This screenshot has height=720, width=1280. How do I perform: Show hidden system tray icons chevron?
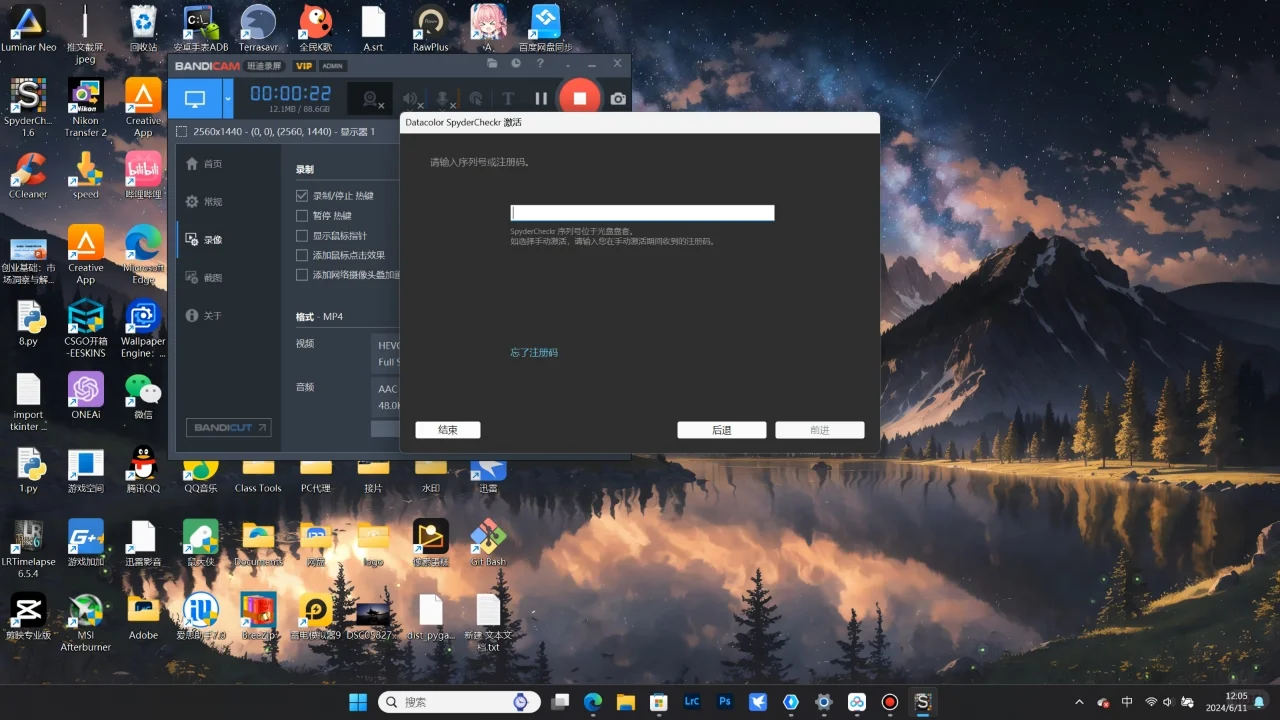(1078, 702)
